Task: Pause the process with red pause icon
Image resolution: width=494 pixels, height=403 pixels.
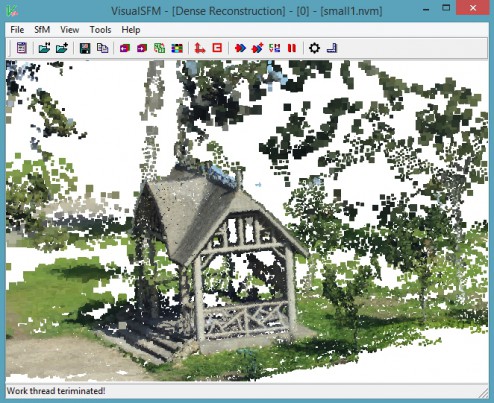Action: (x=292, y=48)
